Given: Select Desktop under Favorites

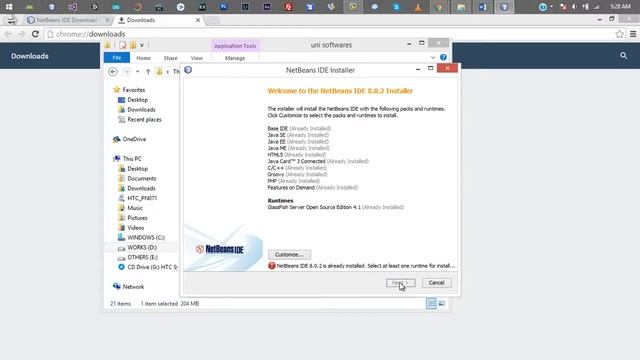Looking at the screenshot, I should pos(137,100).
